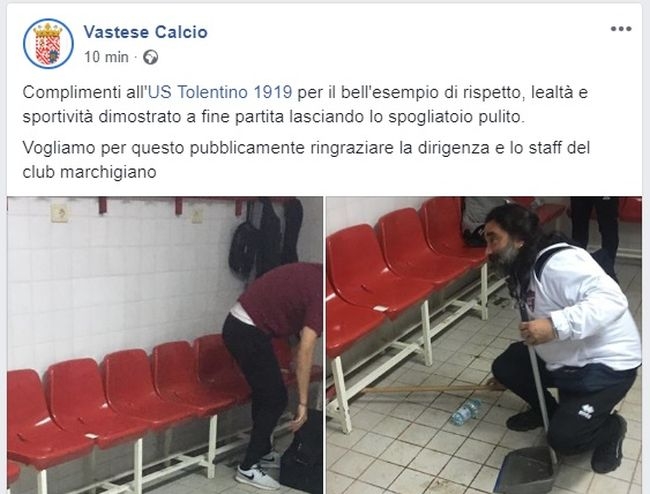Image resolution: width=650 pixels, height=494 pixels.
Task: Click the wall socket on white tiles
Action: click(x=59, y=213)
